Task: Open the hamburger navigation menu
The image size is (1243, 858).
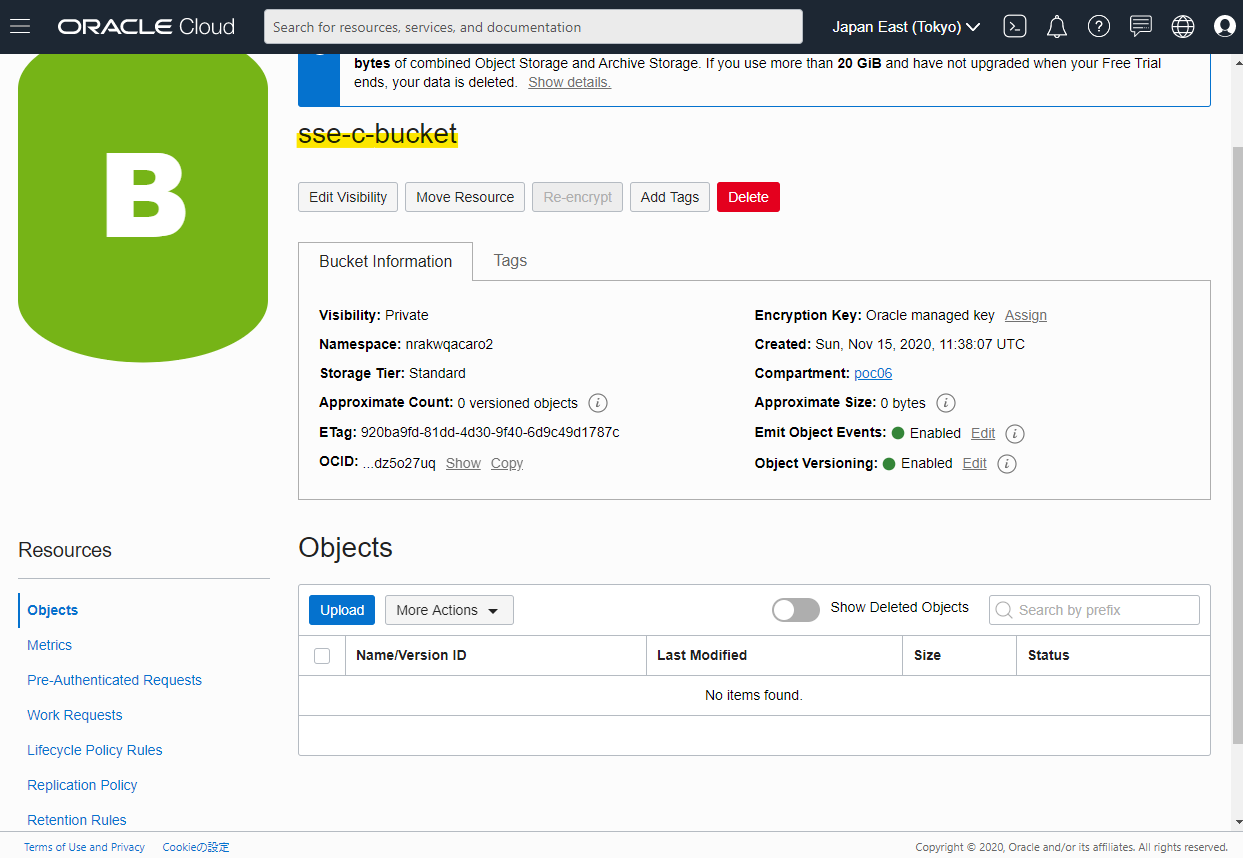Action: (x=20, y=27)
